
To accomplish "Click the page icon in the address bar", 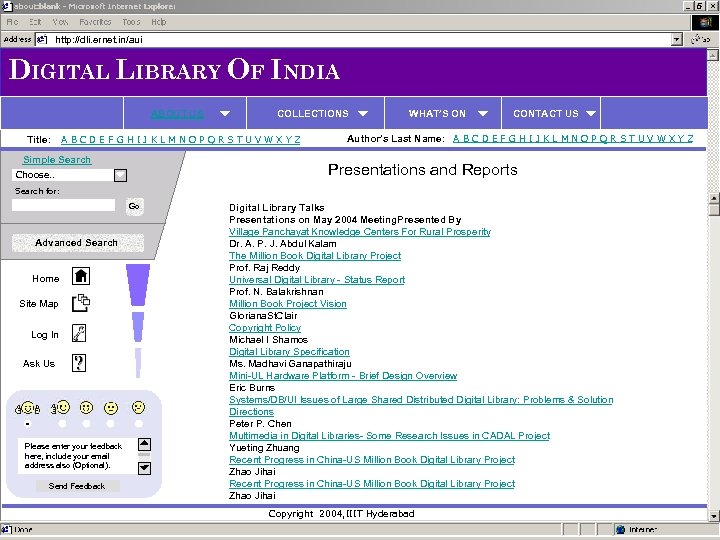I will (x=42, y=39).
